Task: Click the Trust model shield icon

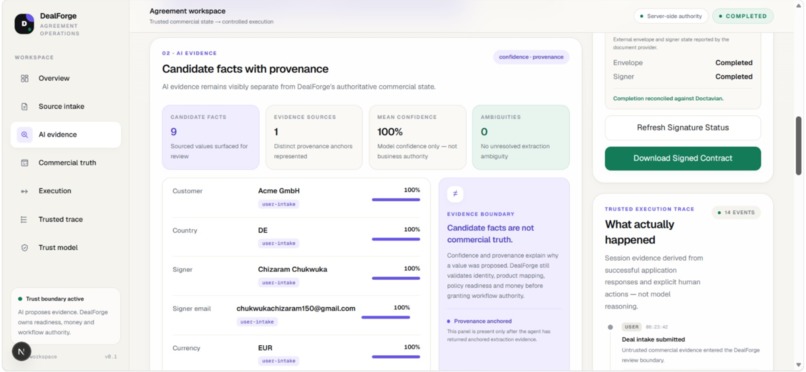Action: click(x=24, y=248)
